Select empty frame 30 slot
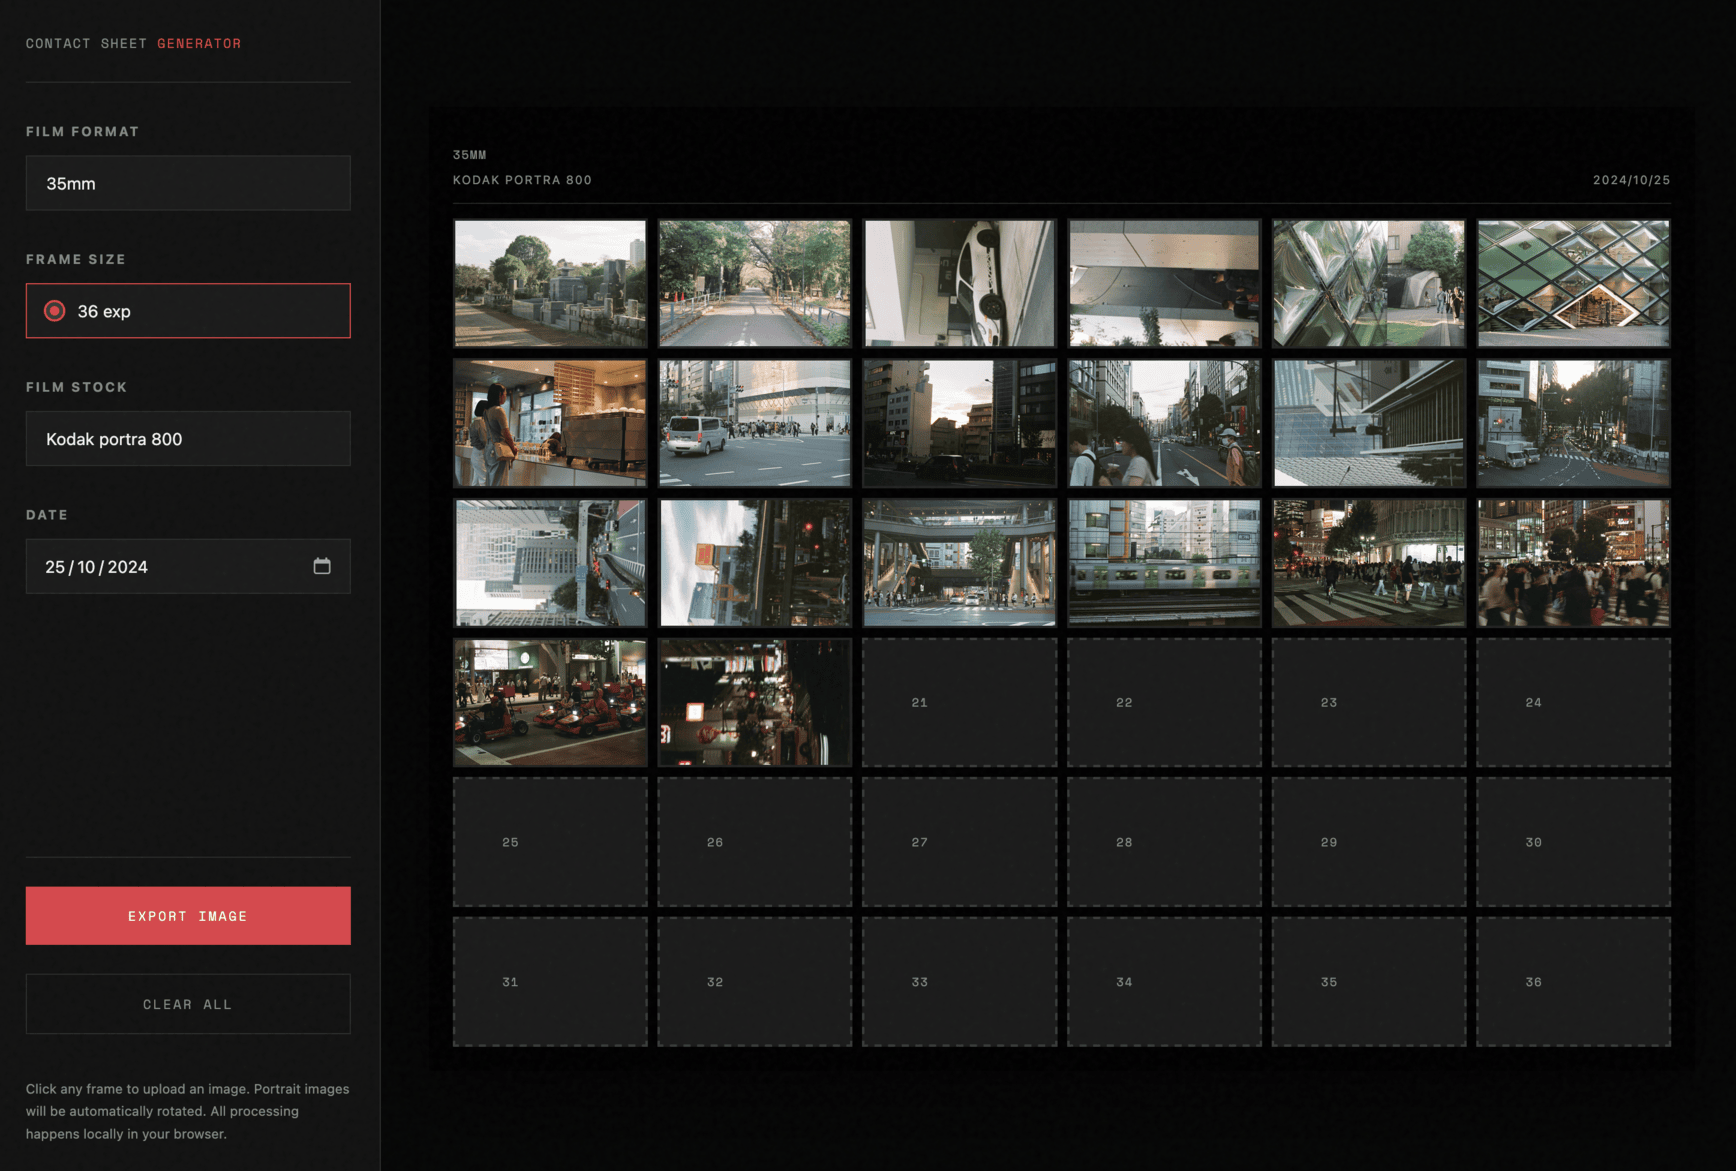The width and height of the screenshot is (1736, 1171). pyautogui.click(x=1573, y=842)
